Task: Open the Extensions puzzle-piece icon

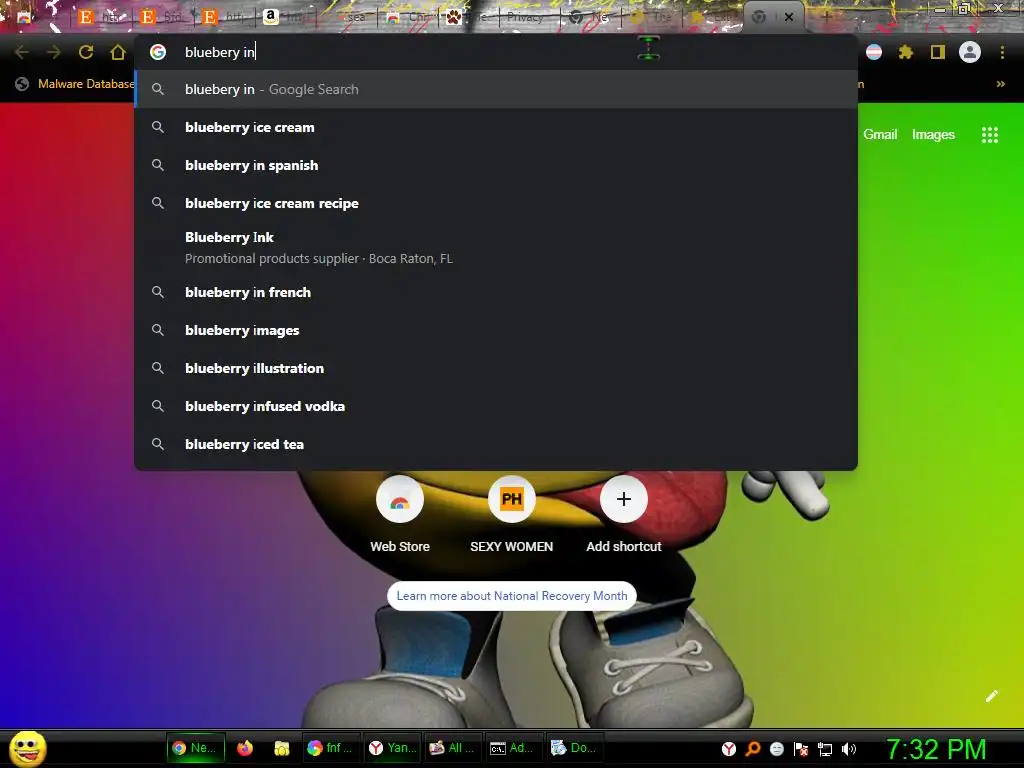Action: click(x=906, y=52)
